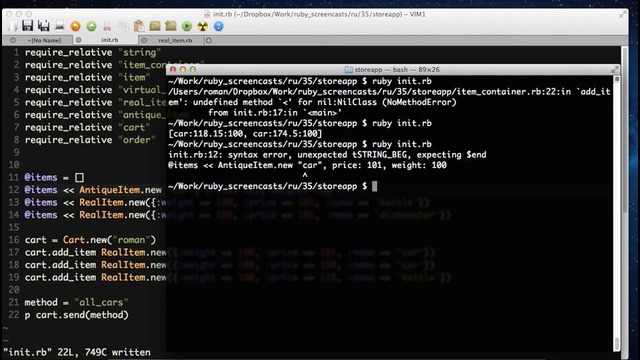
Task: Click the yellow radiation Make icon
Action: click(x=202, y=27)
